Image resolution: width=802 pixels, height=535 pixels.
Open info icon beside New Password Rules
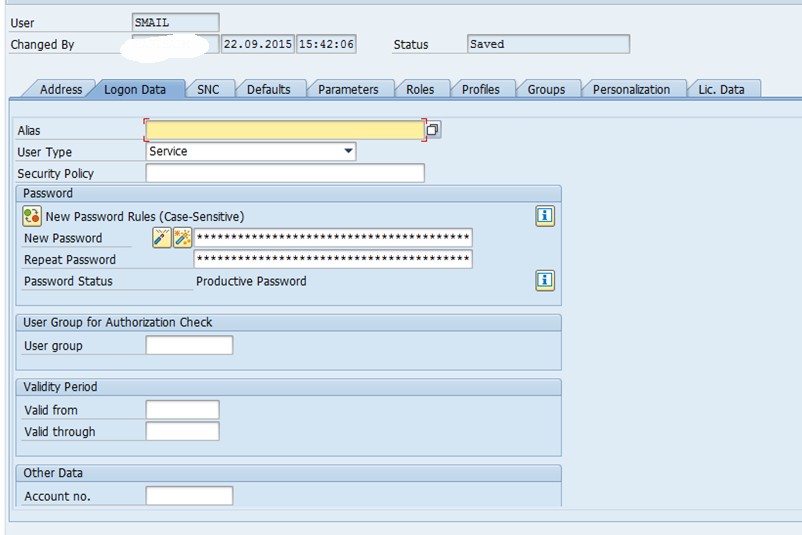[x=545, y=216]
